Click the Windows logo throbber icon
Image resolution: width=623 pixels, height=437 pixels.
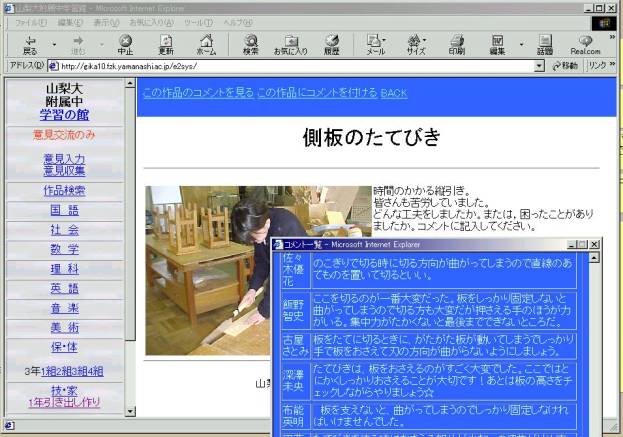pos(604,23)
